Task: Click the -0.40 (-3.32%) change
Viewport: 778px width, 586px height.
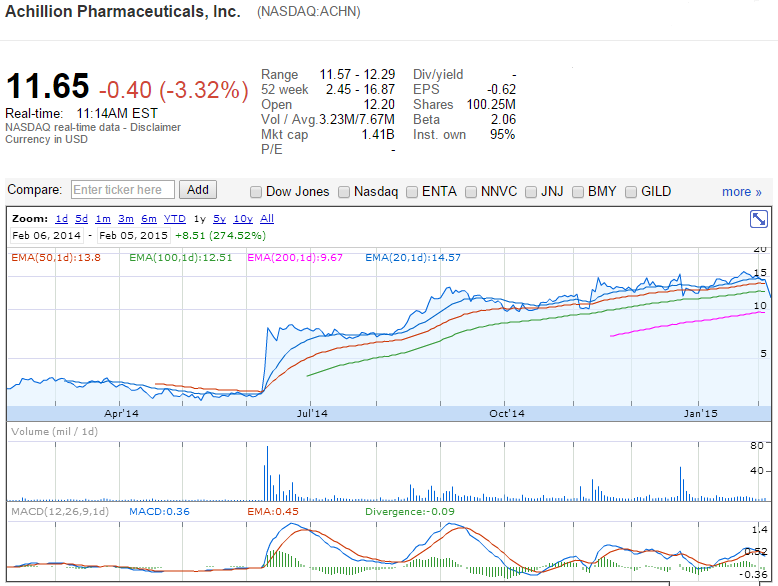Action: [x=174, y=90]
